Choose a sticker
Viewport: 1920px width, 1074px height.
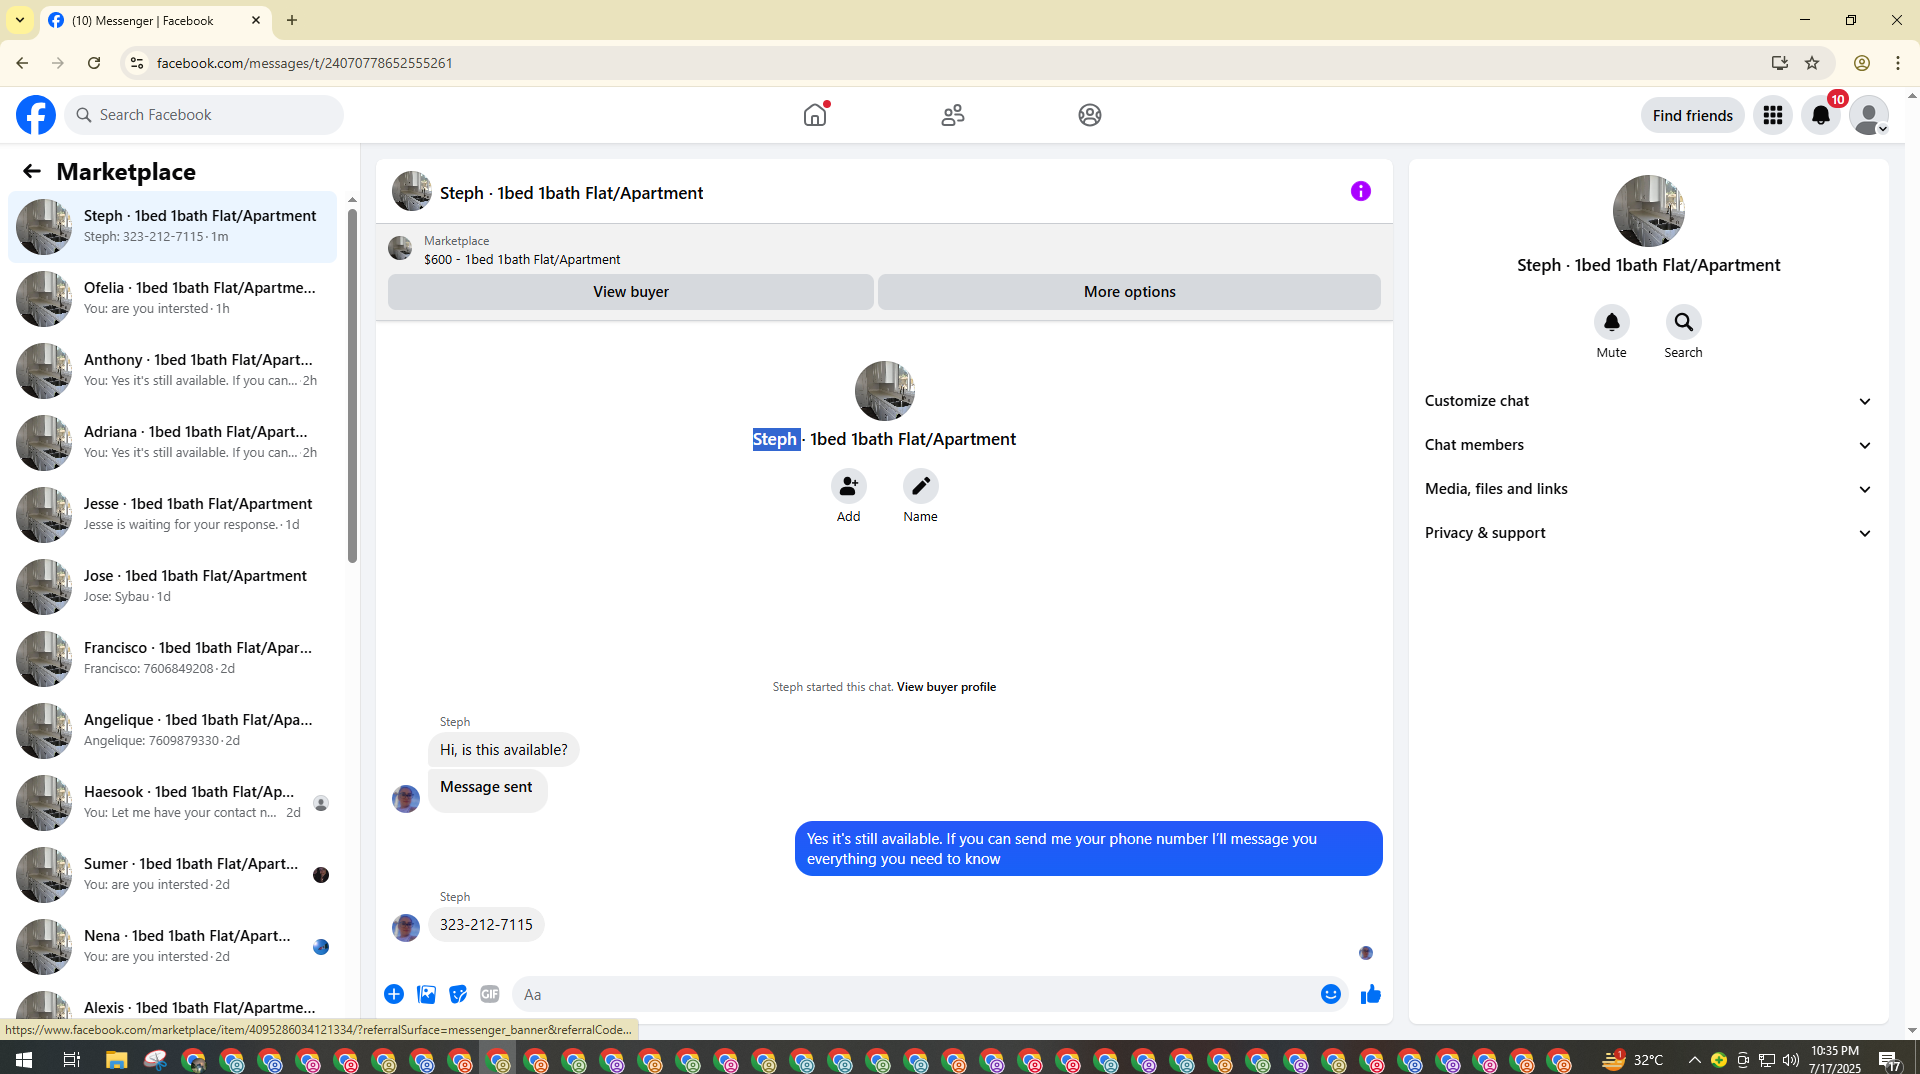pyautogui.click(x=458, y=994)
